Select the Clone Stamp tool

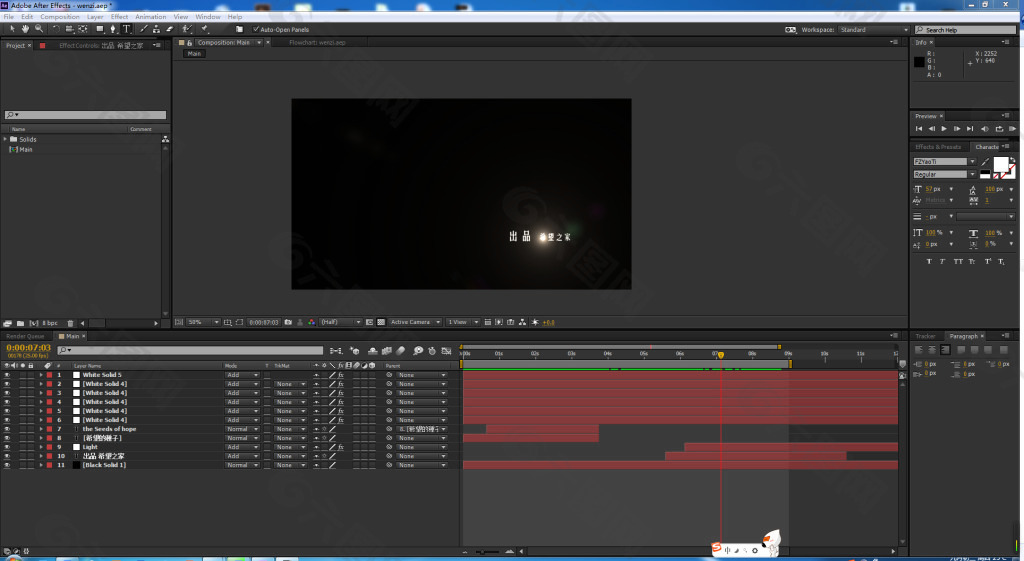click(156, 29)
